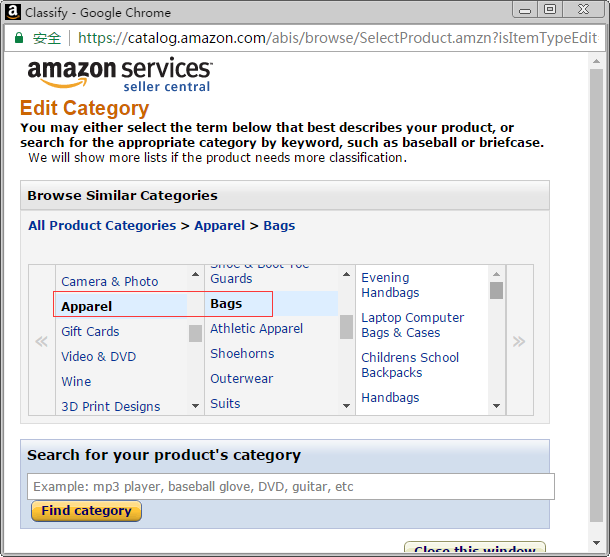This screenshot has width=610, height=557.
Task: Click down arrow of second category list scrollbar
Action: point(346,406)
